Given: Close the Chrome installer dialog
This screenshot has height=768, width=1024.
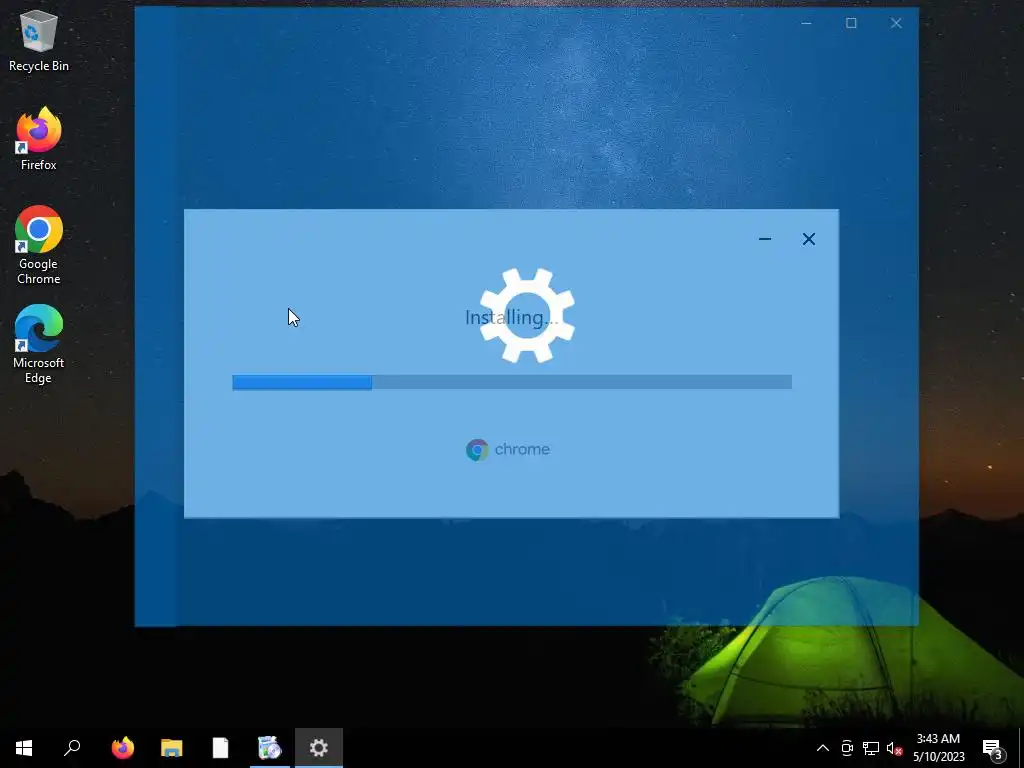Looking at the screenshot, I should 808,239.
